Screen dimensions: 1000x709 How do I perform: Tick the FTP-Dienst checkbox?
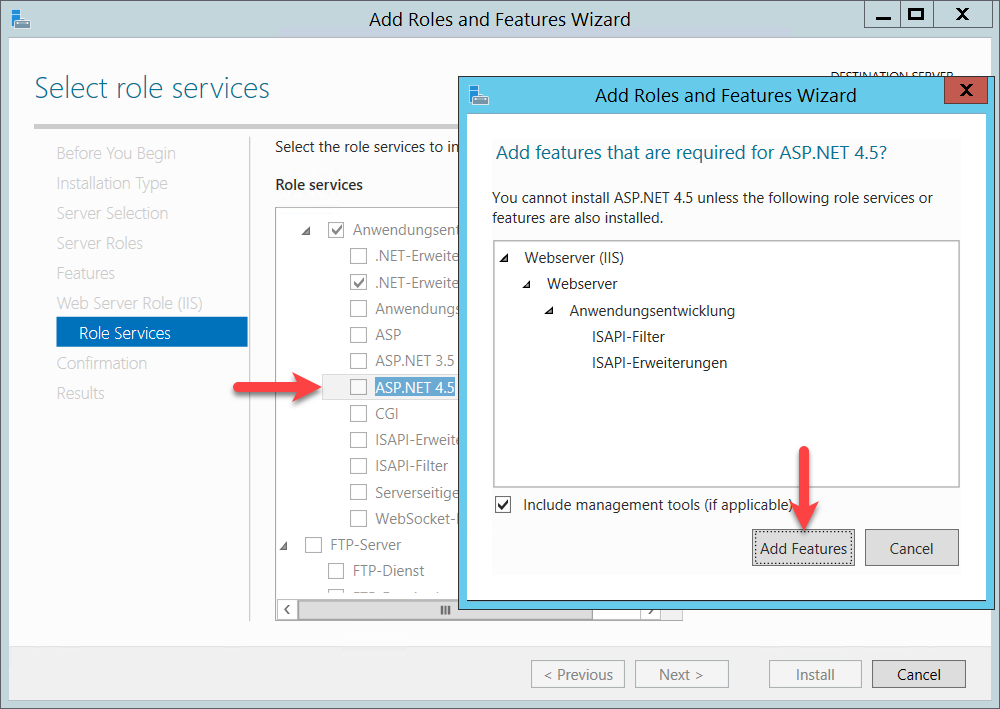point(336,571)
